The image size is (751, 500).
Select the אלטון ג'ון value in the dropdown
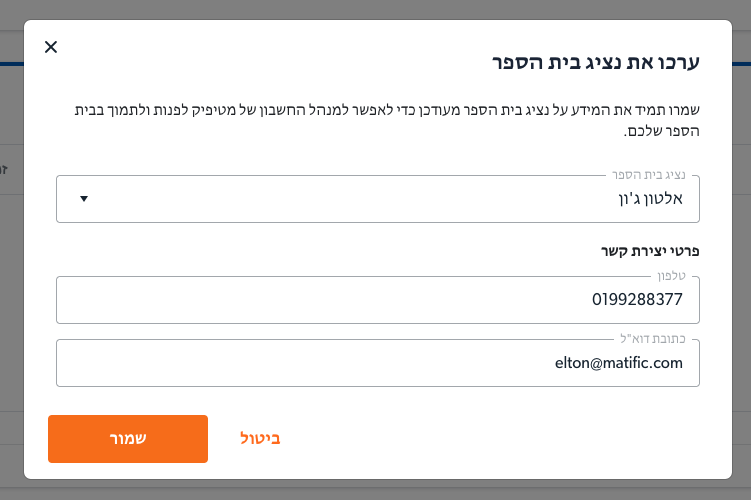point(650,199)
